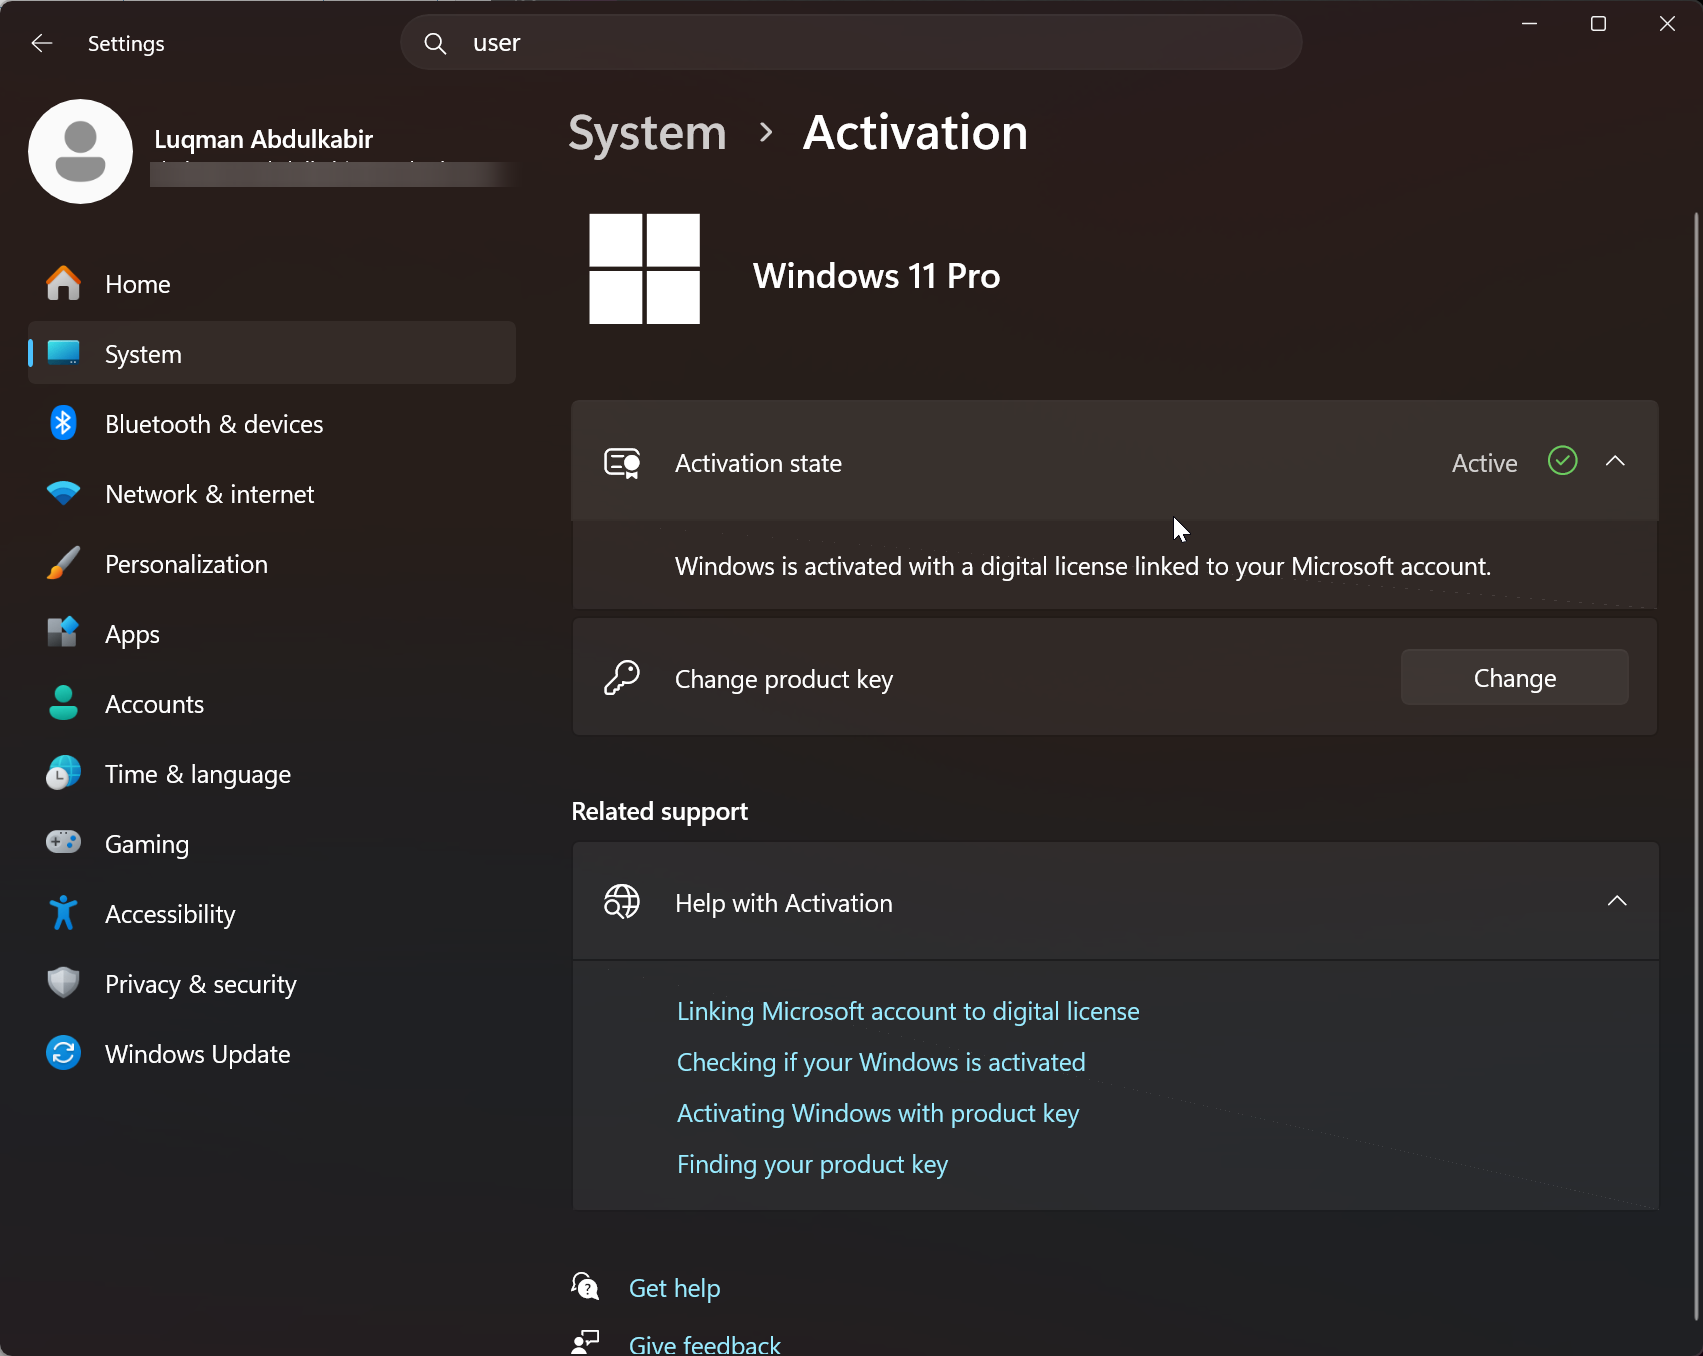
Task: Open Accessibility settings
Action: (272, 914)
